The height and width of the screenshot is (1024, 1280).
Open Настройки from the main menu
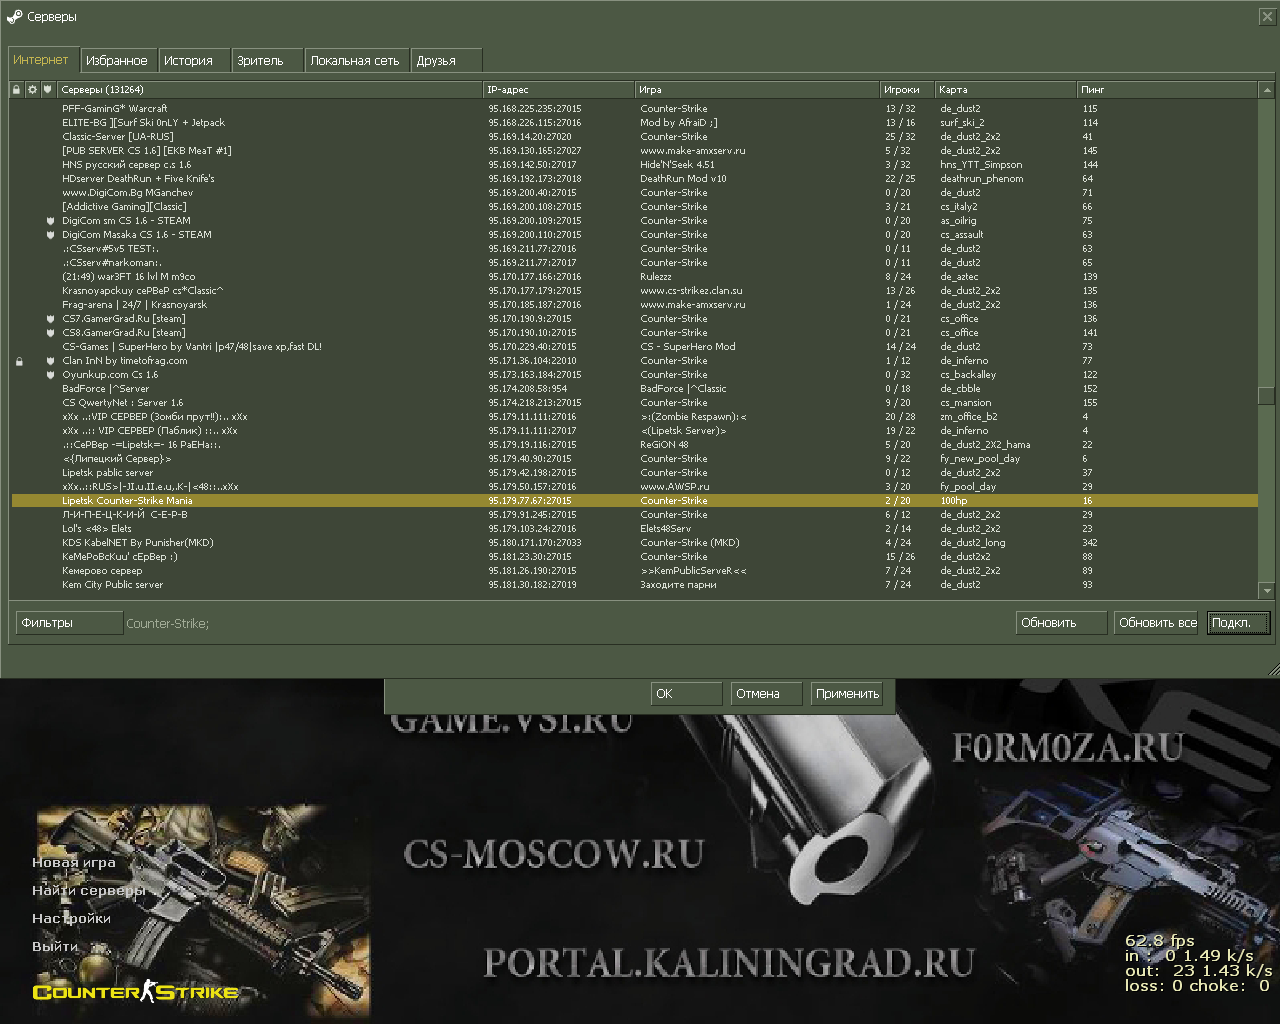(x=71, y=918)
